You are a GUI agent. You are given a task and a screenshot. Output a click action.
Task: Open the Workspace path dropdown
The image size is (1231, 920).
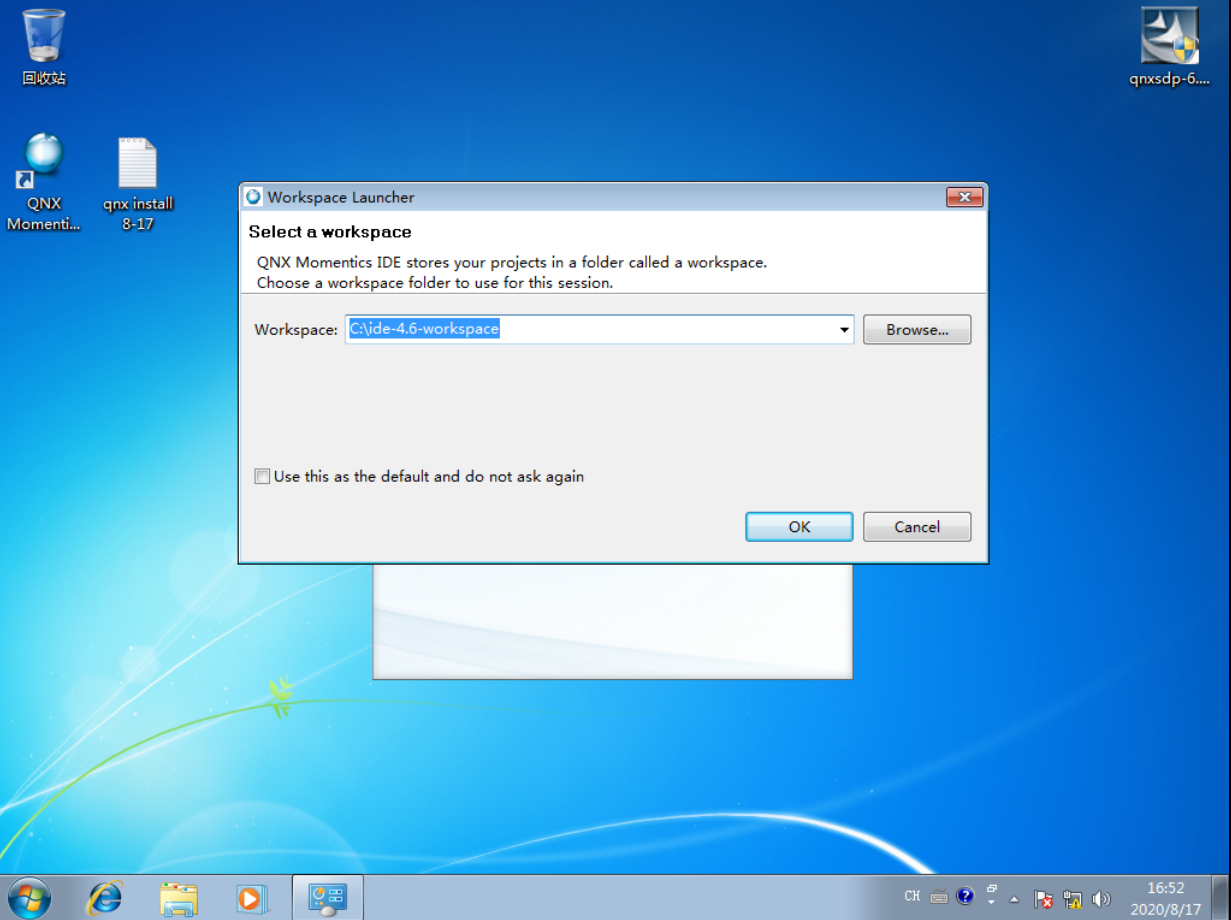point(844,329)
